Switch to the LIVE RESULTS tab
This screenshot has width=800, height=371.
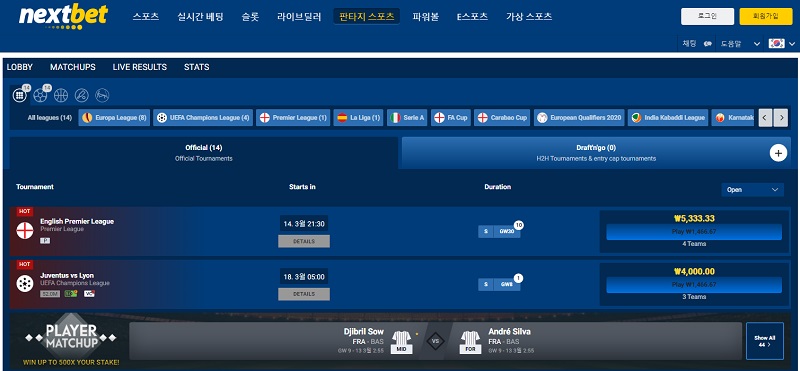(140, 67)
